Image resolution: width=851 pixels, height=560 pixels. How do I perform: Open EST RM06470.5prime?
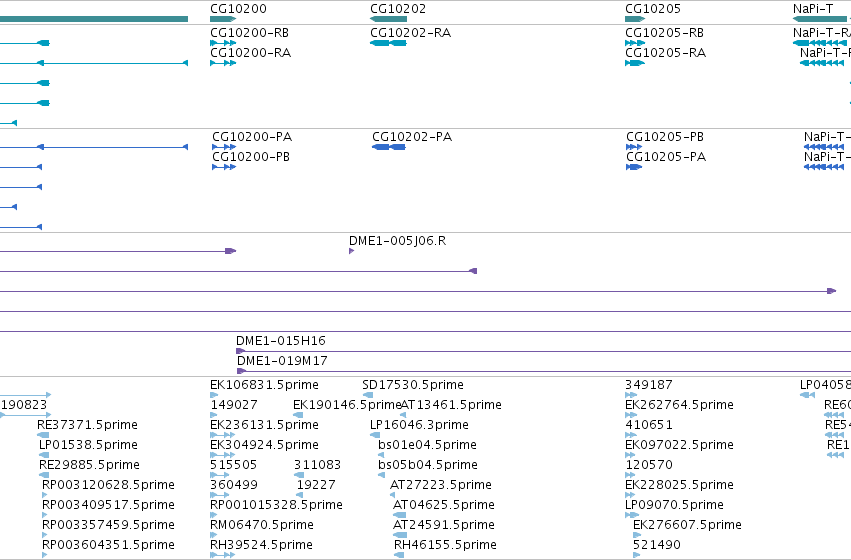pos(262,525)
